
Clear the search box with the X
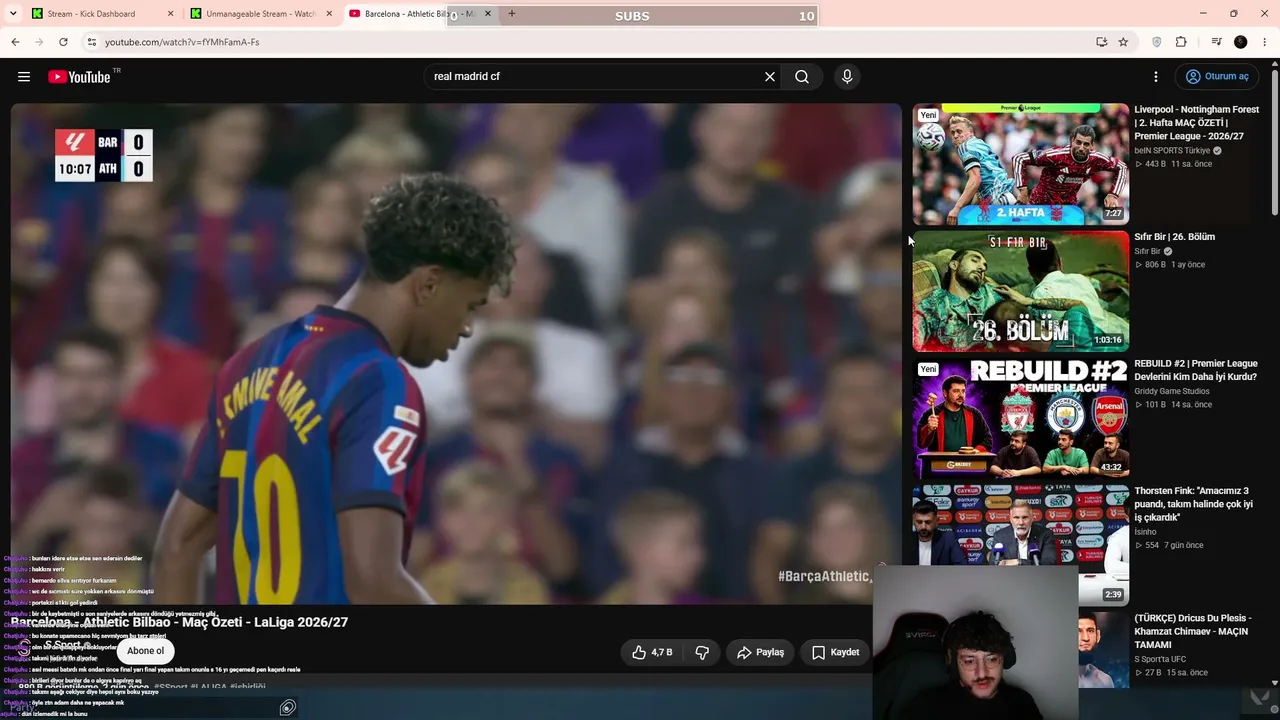pyautogui.click(x=770, y=77)
